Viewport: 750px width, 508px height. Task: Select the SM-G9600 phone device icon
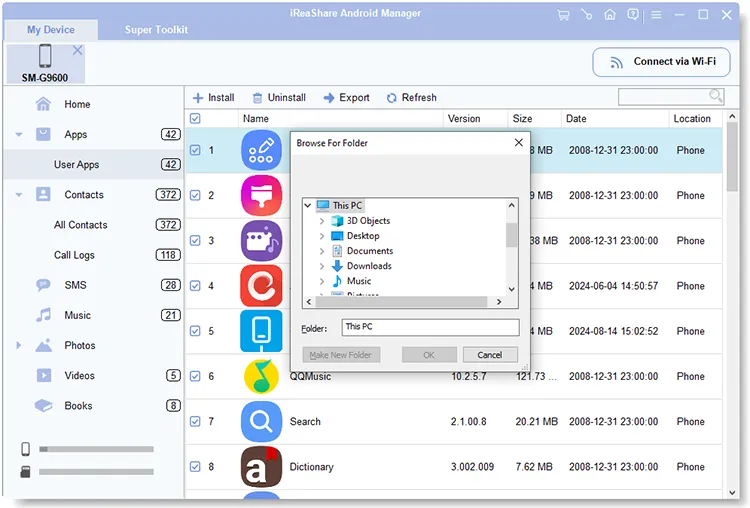45,56
